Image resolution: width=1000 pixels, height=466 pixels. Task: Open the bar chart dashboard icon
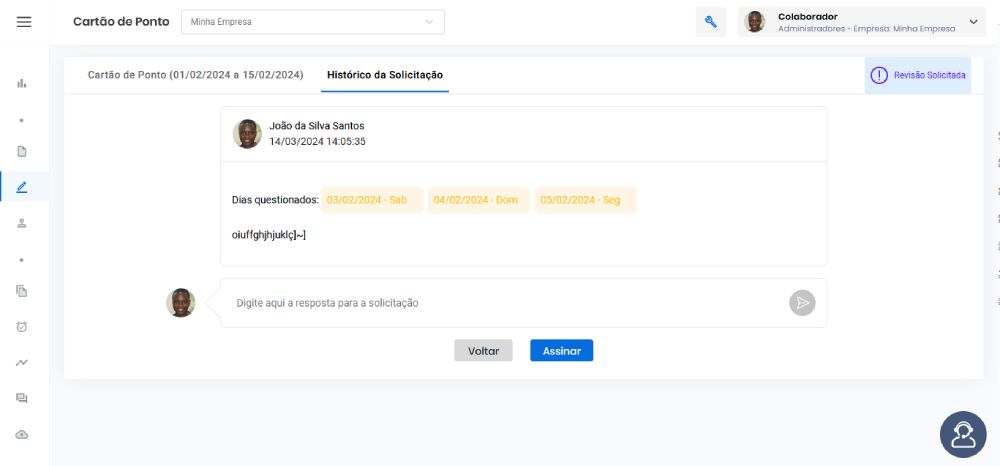tap(22, 84)
